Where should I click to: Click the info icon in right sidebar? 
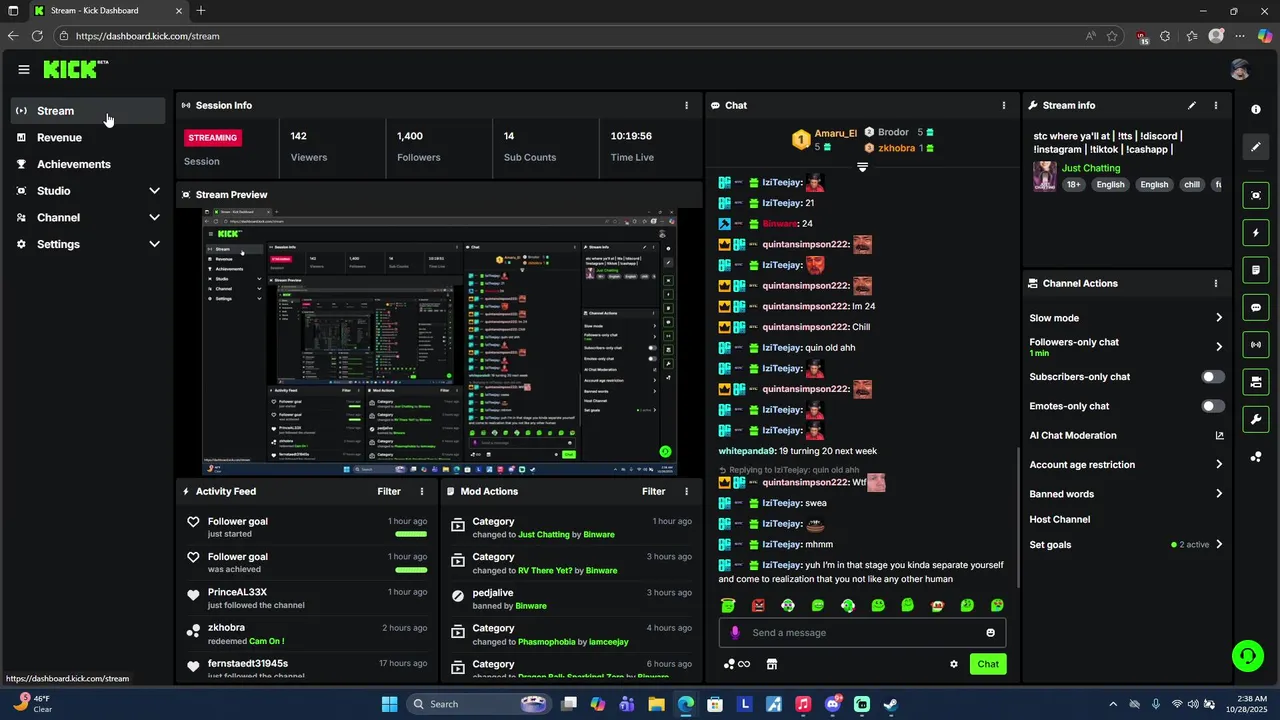[x=1256, y=109]
